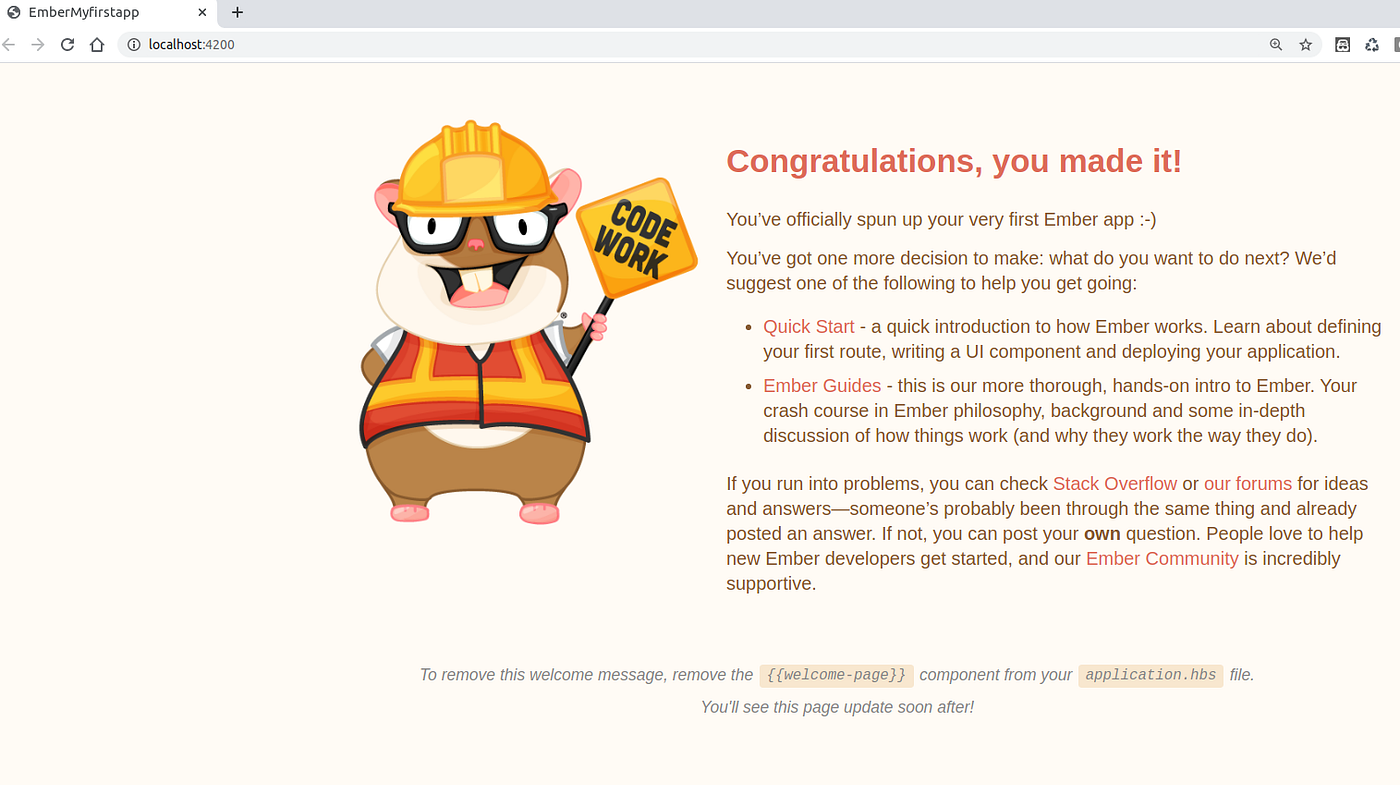Visit the our forums link
The image size is (1400, 785).
[x=1248, y=484]
